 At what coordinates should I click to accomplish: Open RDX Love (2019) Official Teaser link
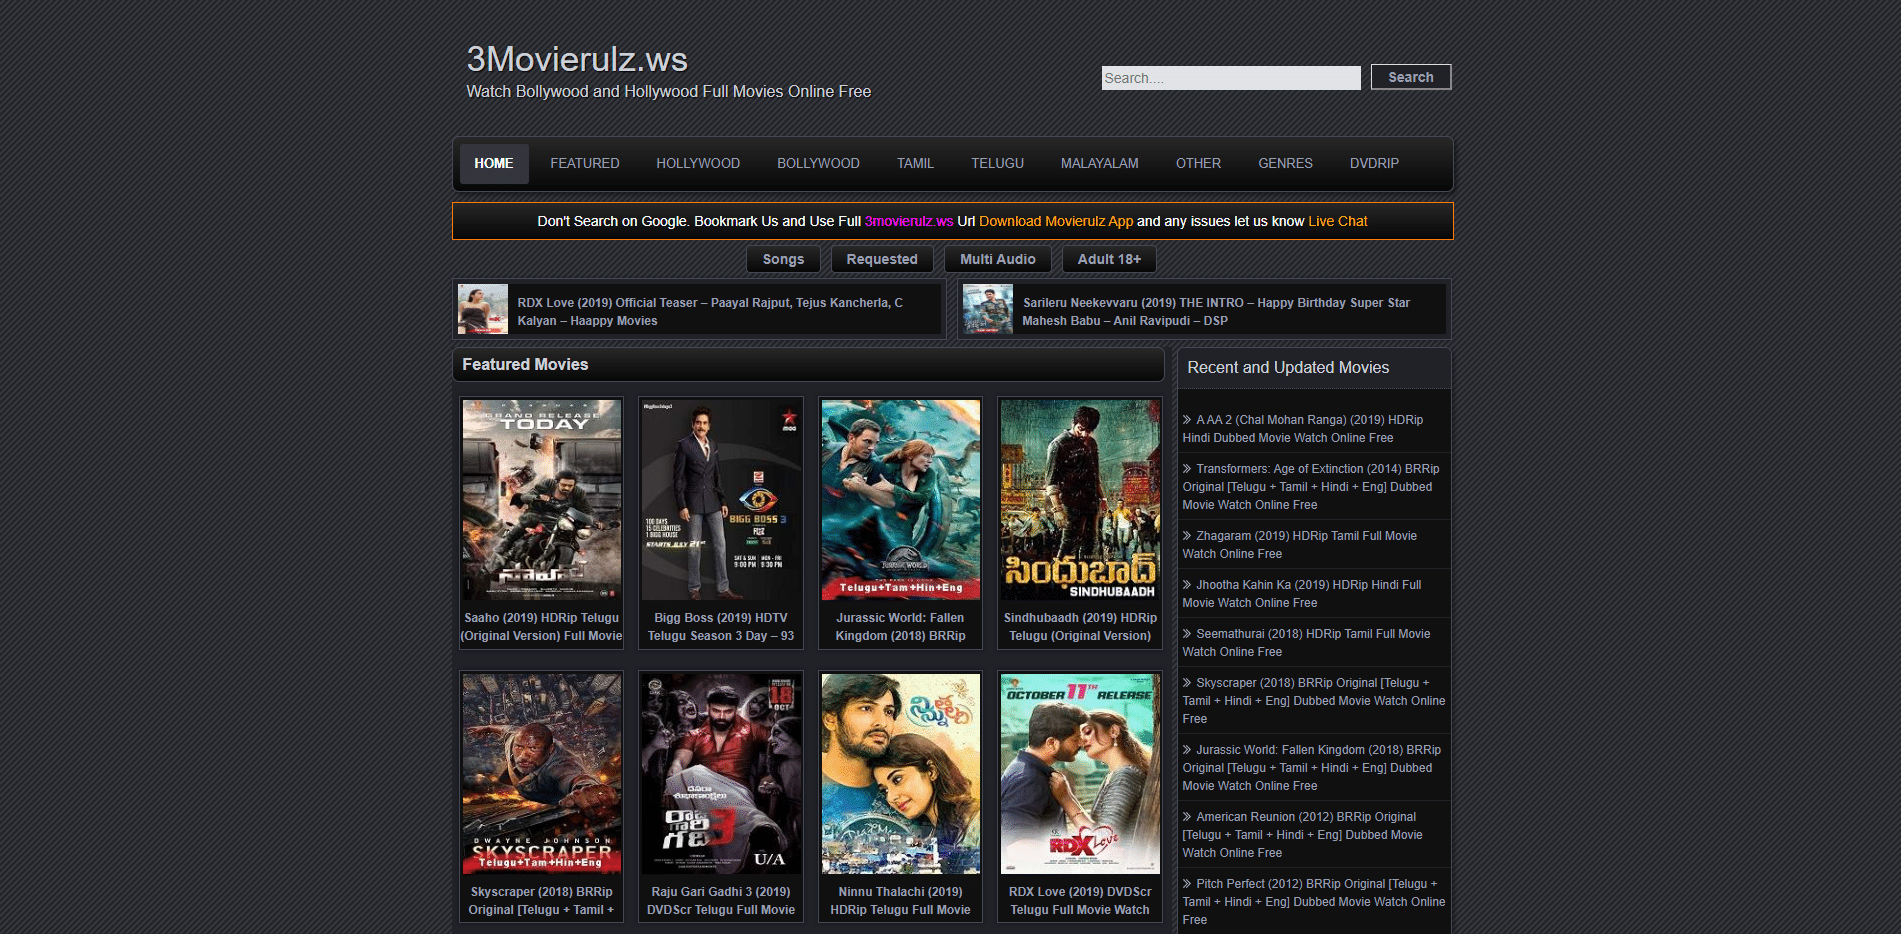(x=710, y=311)
